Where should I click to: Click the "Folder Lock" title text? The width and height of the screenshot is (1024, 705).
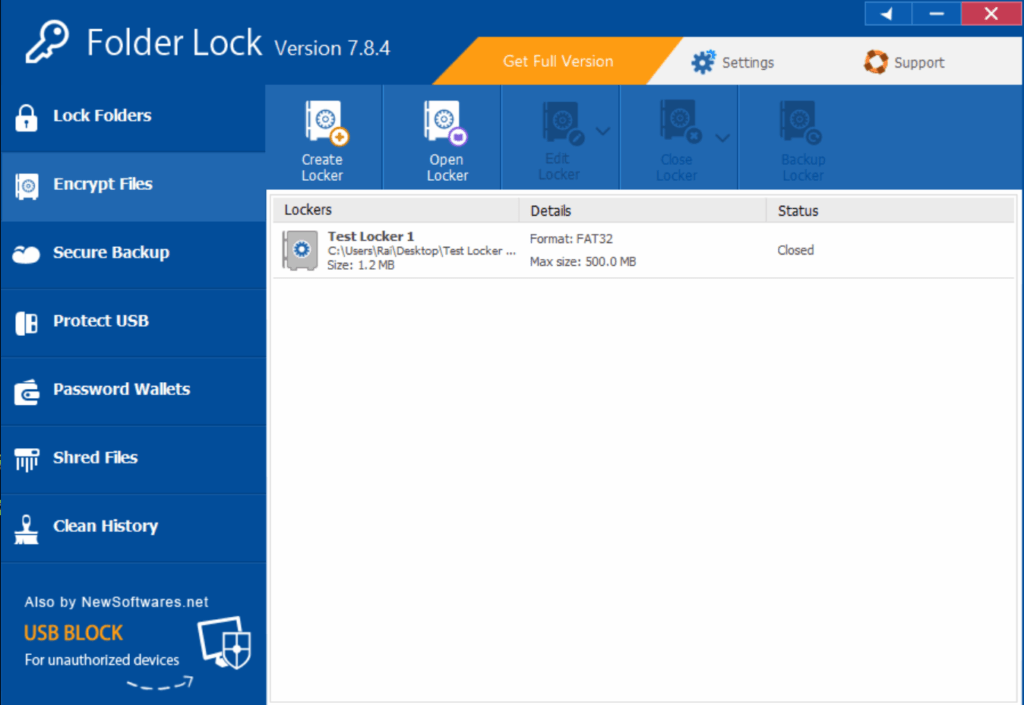point(174,43)
